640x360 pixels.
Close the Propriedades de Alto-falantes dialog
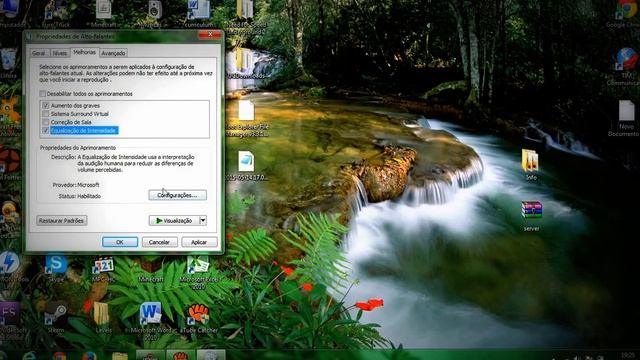click(210, 35)
